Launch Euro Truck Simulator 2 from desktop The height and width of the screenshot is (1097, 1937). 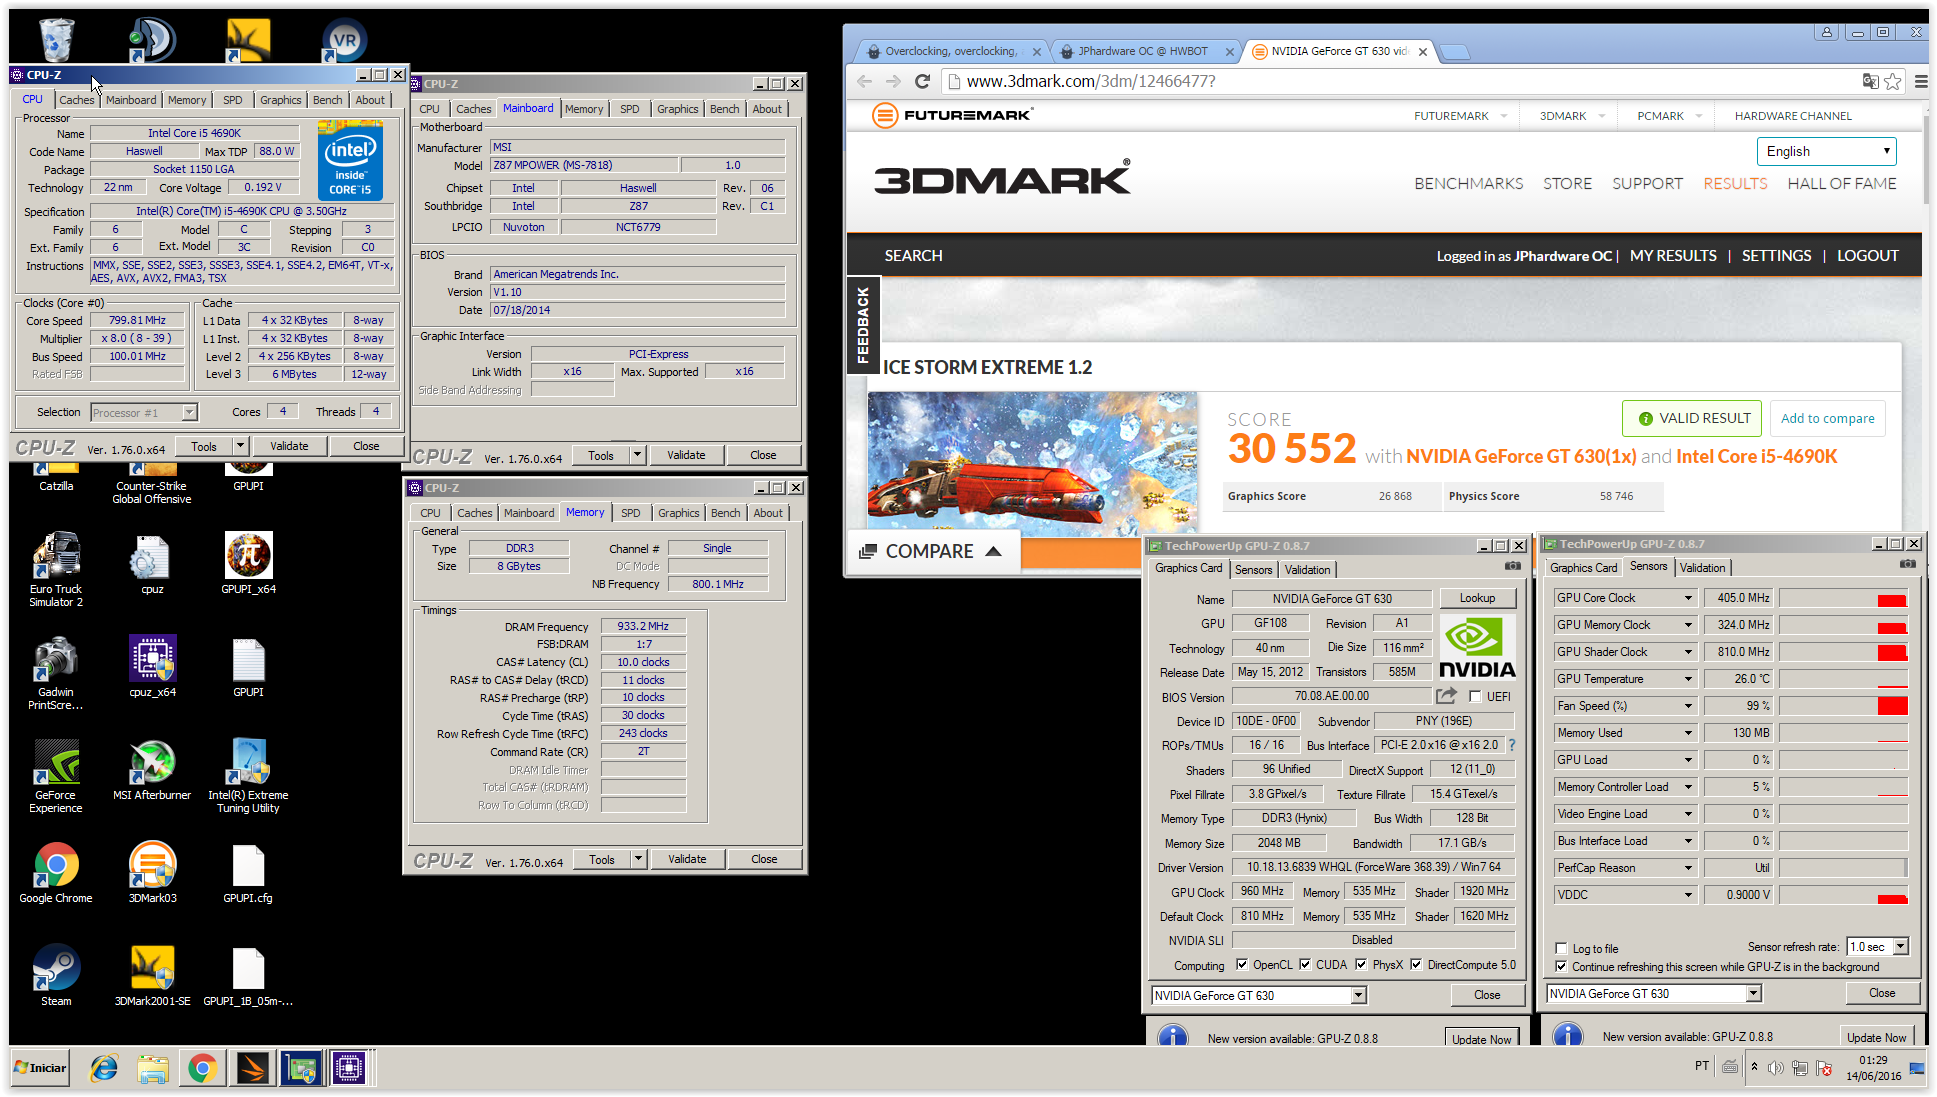click(x=56, y=569)
